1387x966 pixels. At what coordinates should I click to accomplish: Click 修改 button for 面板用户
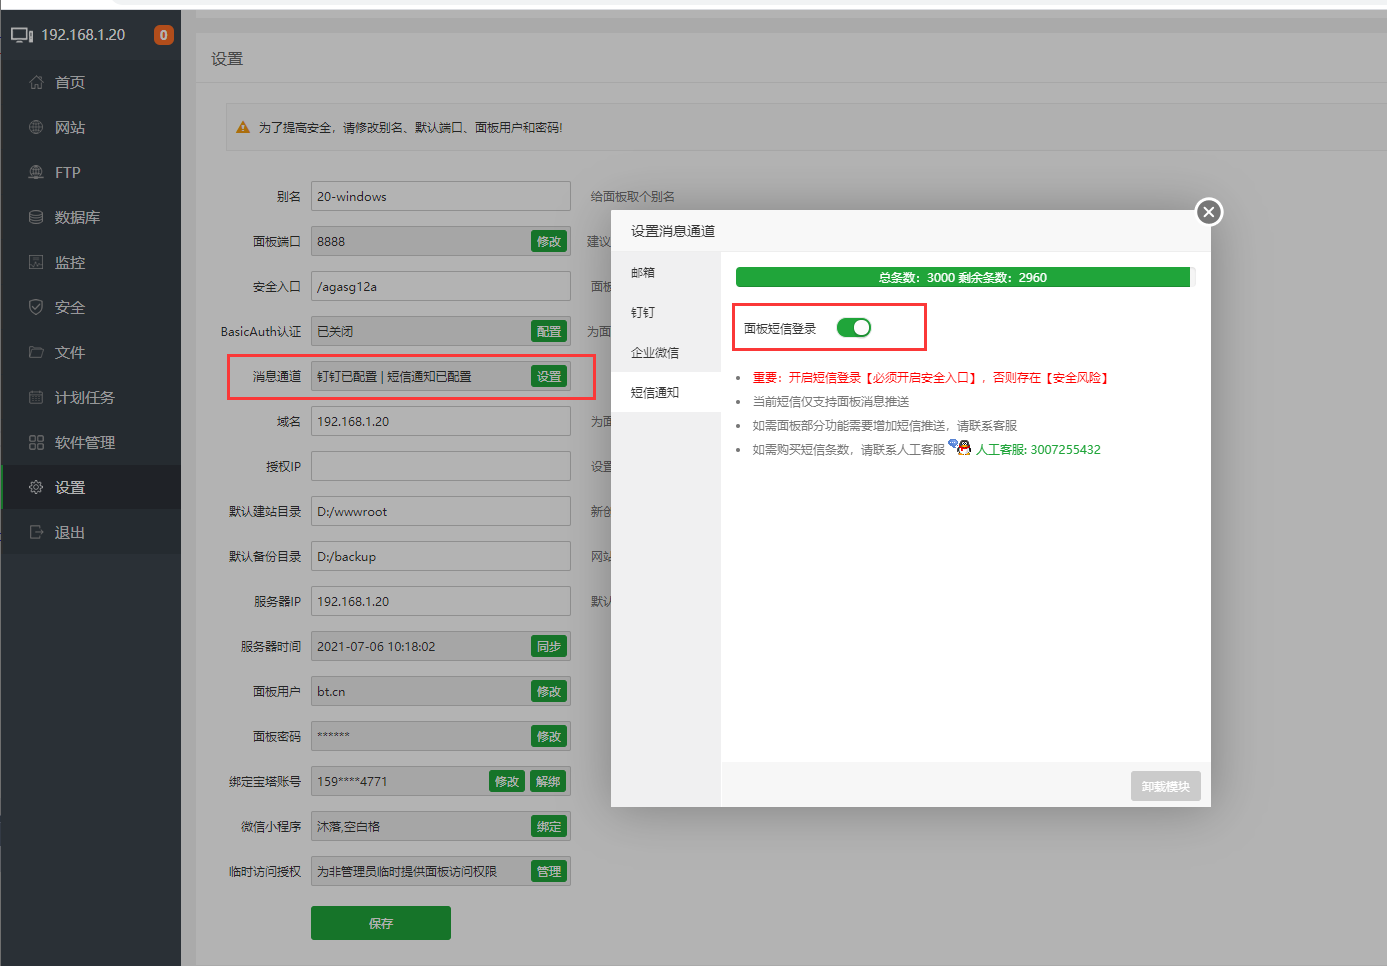pos(549,691)
